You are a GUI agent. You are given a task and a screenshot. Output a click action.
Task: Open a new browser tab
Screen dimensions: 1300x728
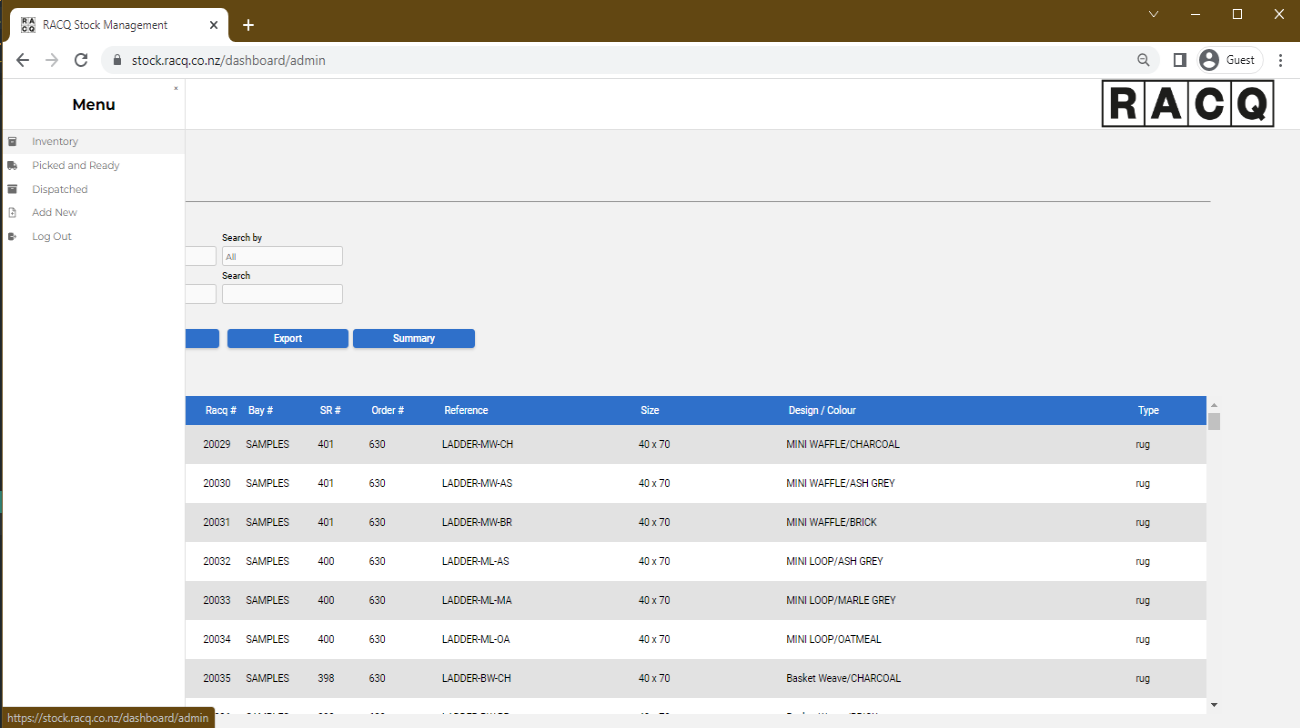click(248, 25)
